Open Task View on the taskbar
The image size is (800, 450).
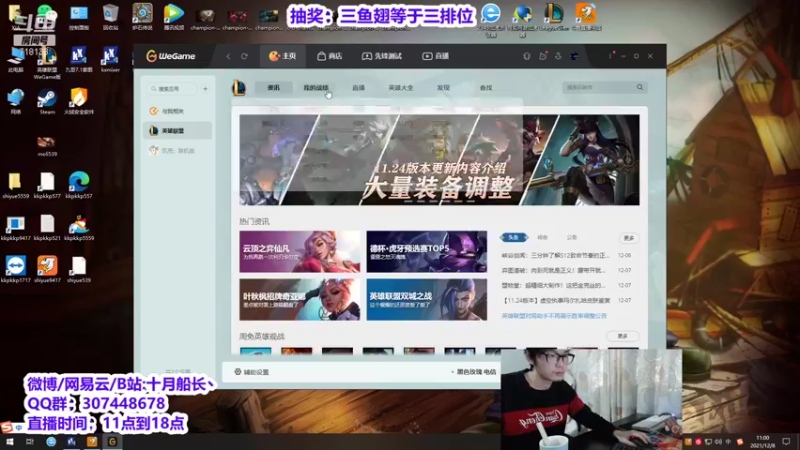30,442
